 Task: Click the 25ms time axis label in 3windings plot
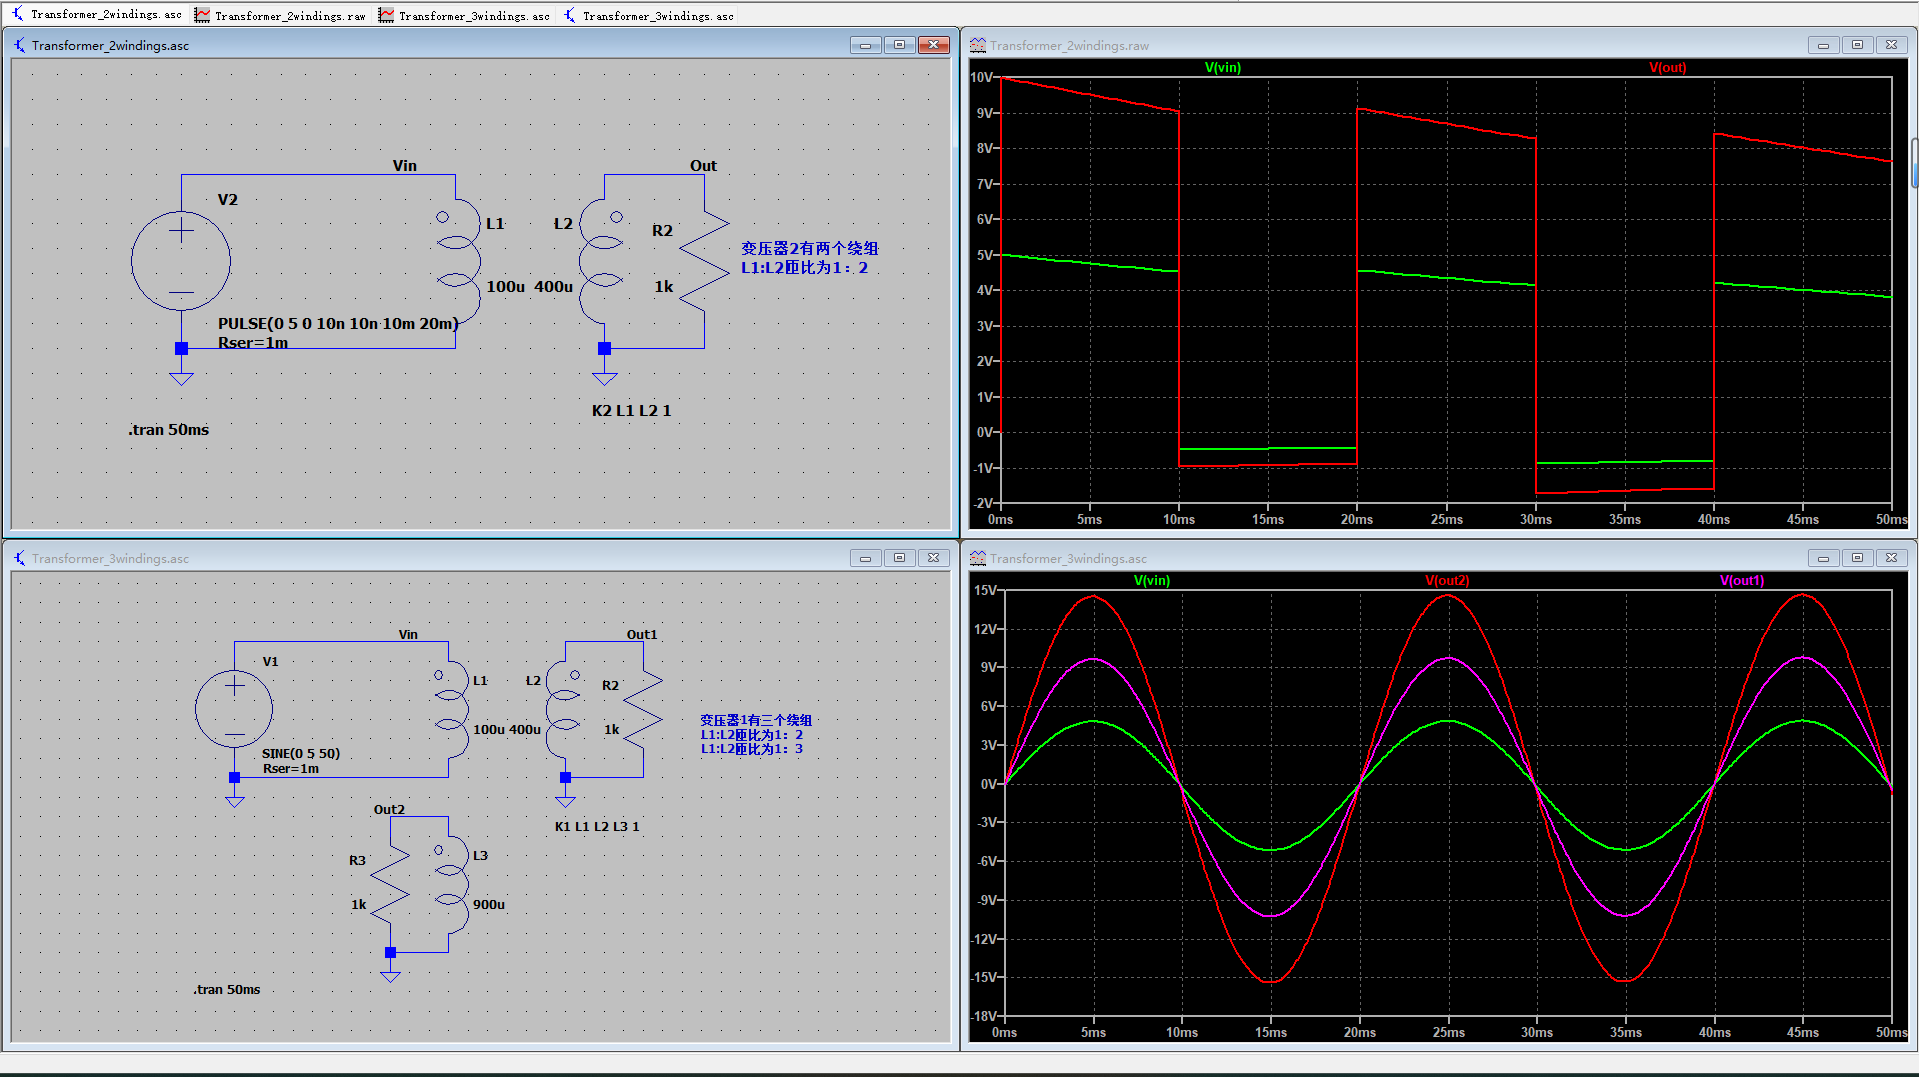pyautogui.click(x=1448, y=1032)
